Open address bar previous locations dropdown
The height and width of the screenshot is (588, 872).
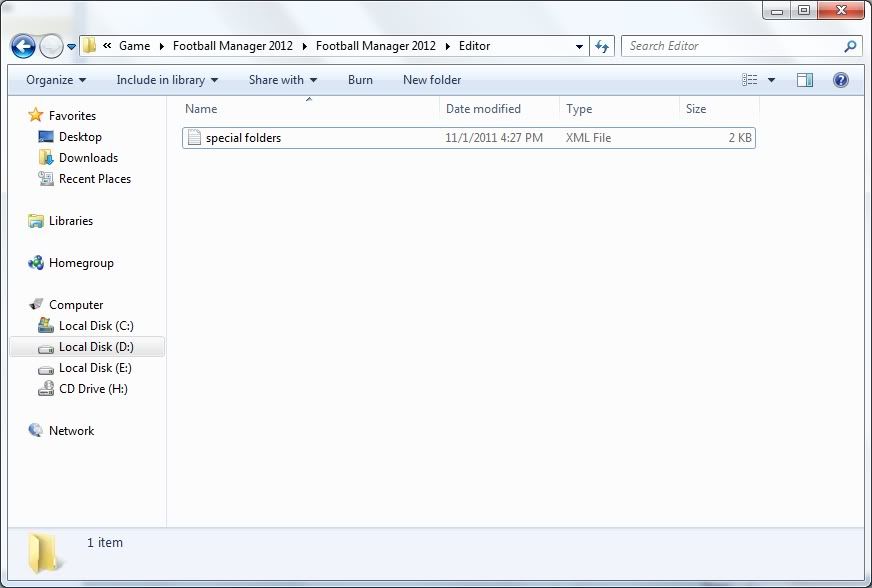pyautogui.click(x=579, y=46)
